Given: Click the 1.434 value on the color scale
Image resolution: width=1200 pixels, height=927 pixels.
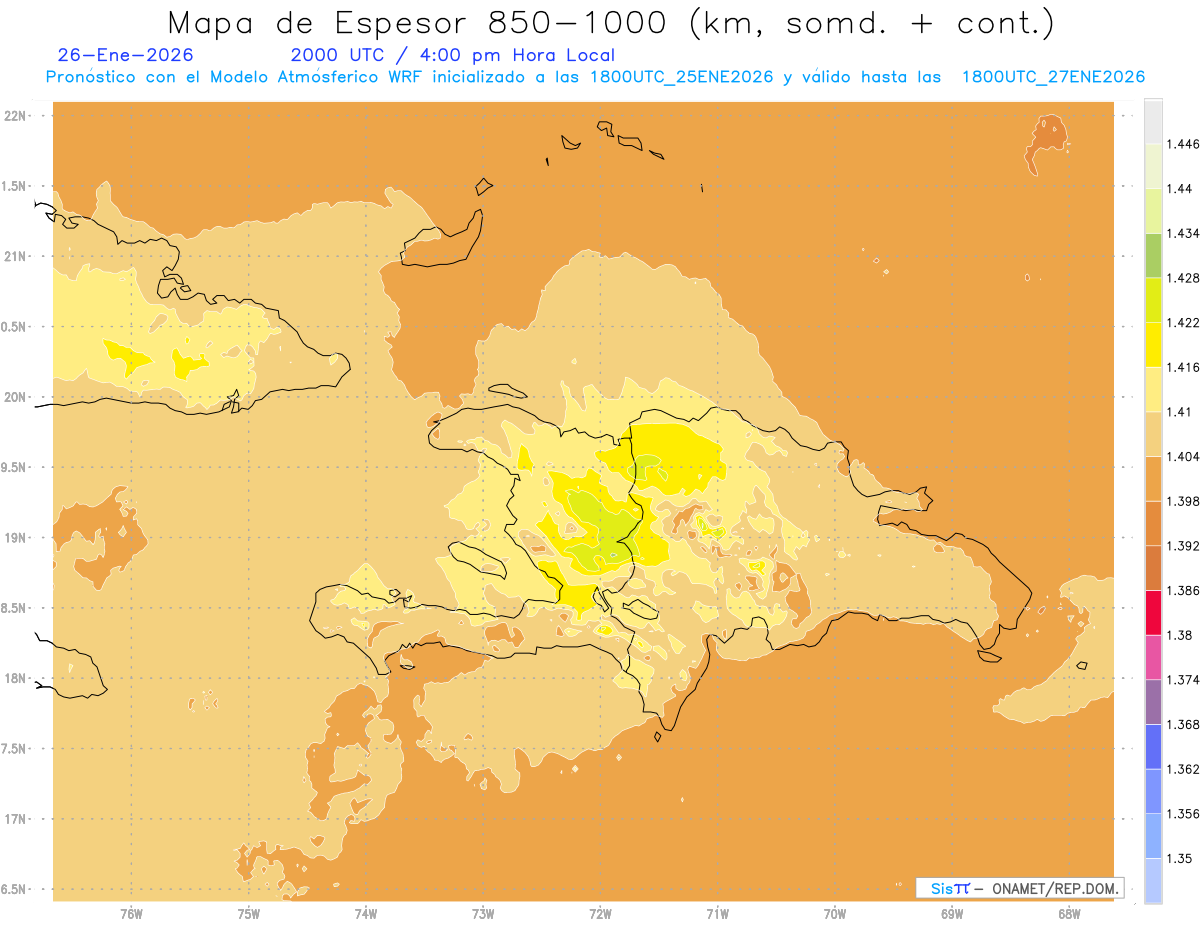Looking at the screenshot, I should [x=1183, y=234].
